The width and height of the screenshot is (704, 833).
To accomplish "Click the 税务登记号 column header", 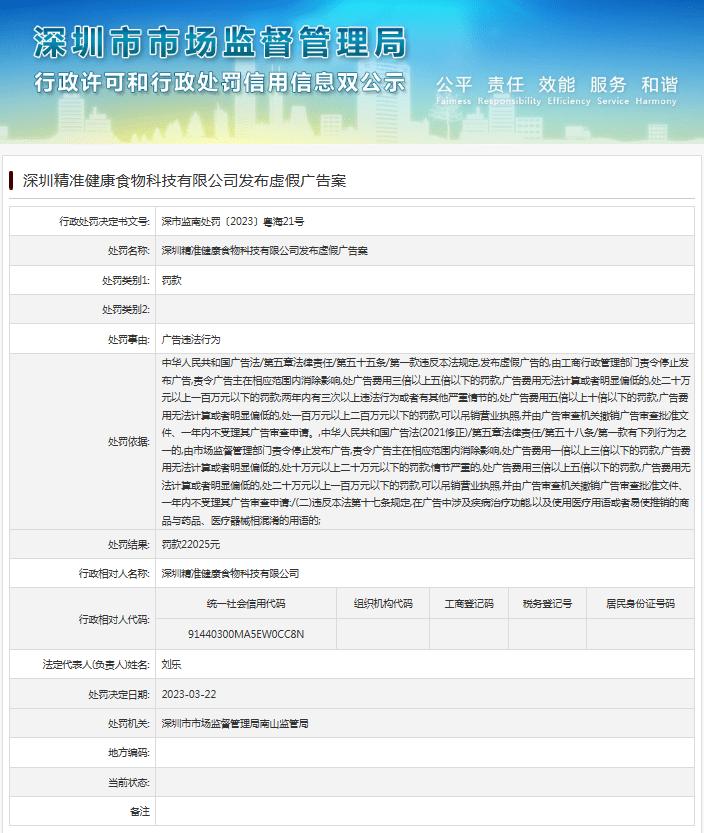I will [547, 604].
